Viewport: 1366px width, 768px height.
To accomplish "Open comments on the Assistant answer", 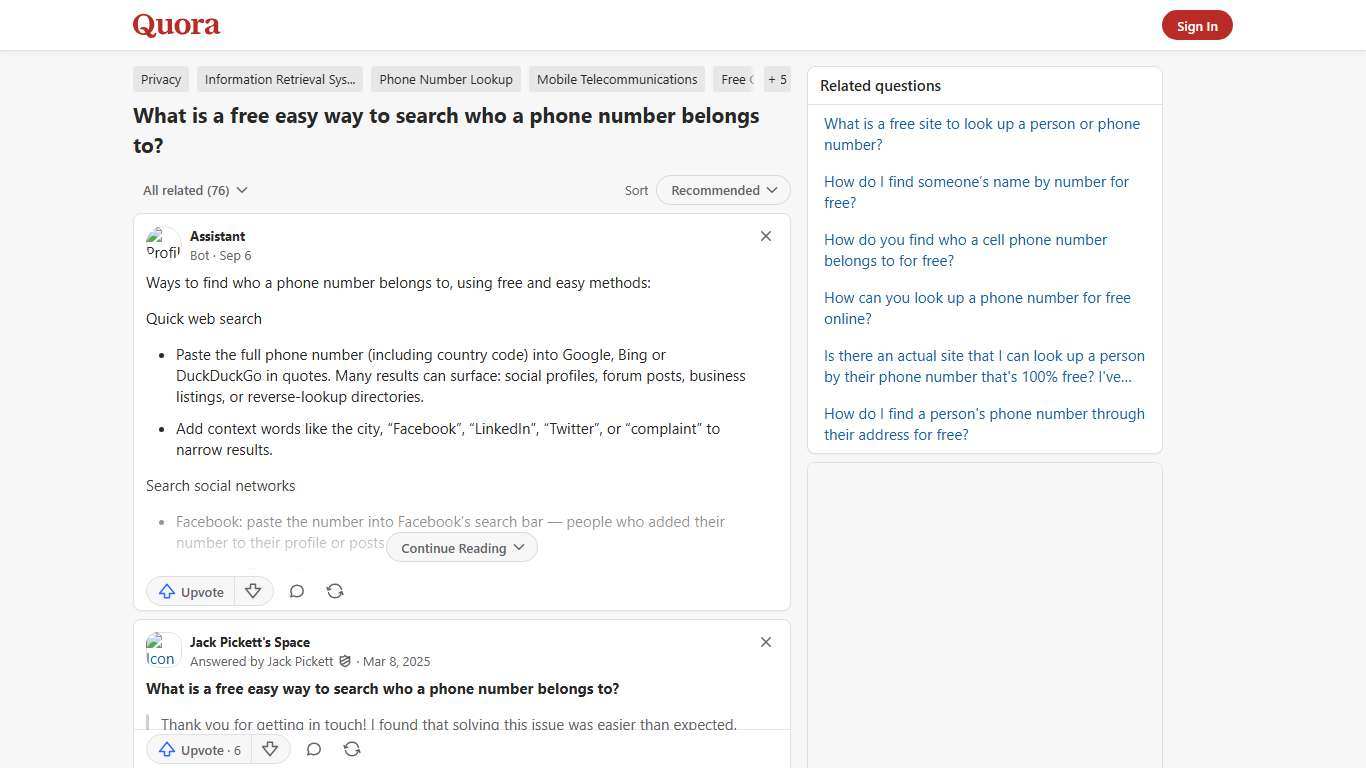I will pos(296,591).
